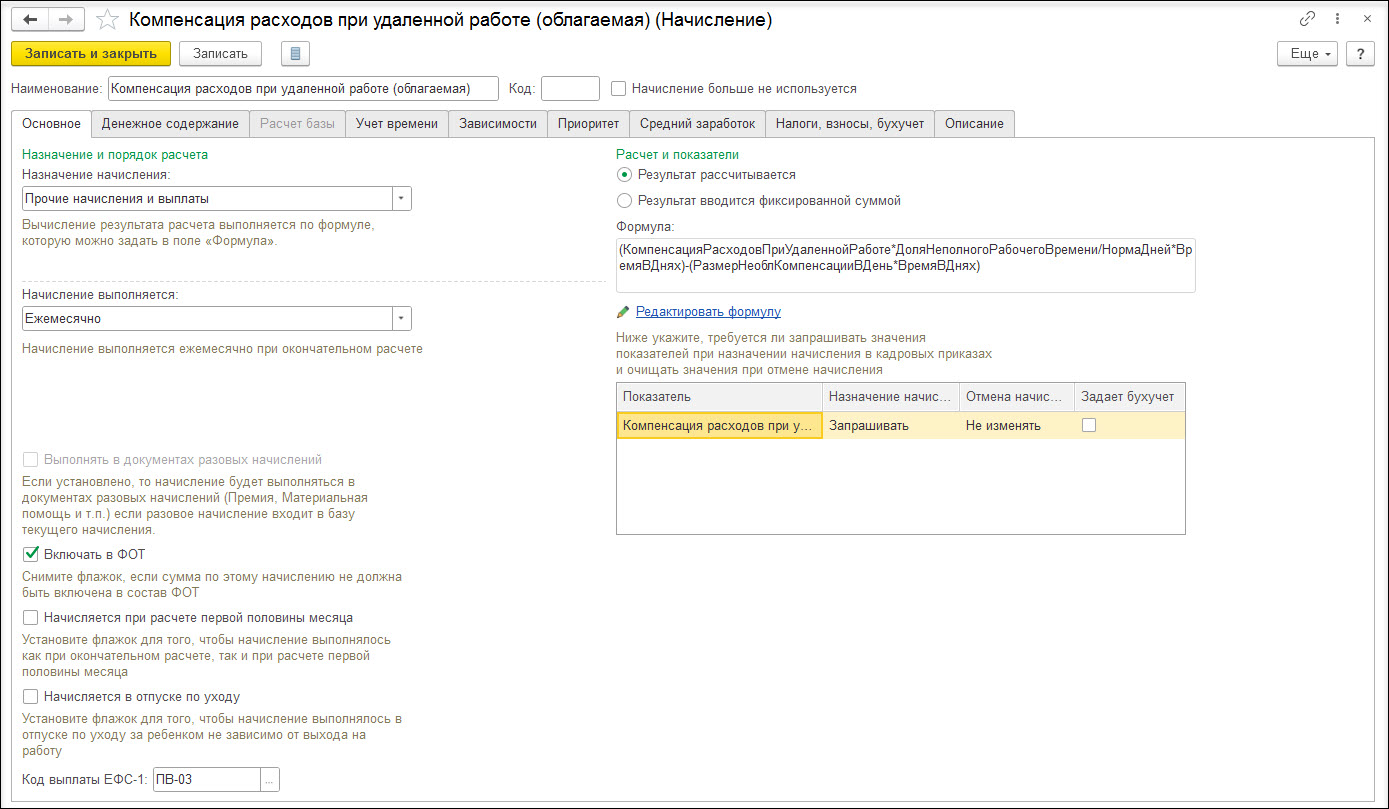Open the Еще dropdown menu
The width and height of the screenshot is (1389, 809).
(1308, 54)
